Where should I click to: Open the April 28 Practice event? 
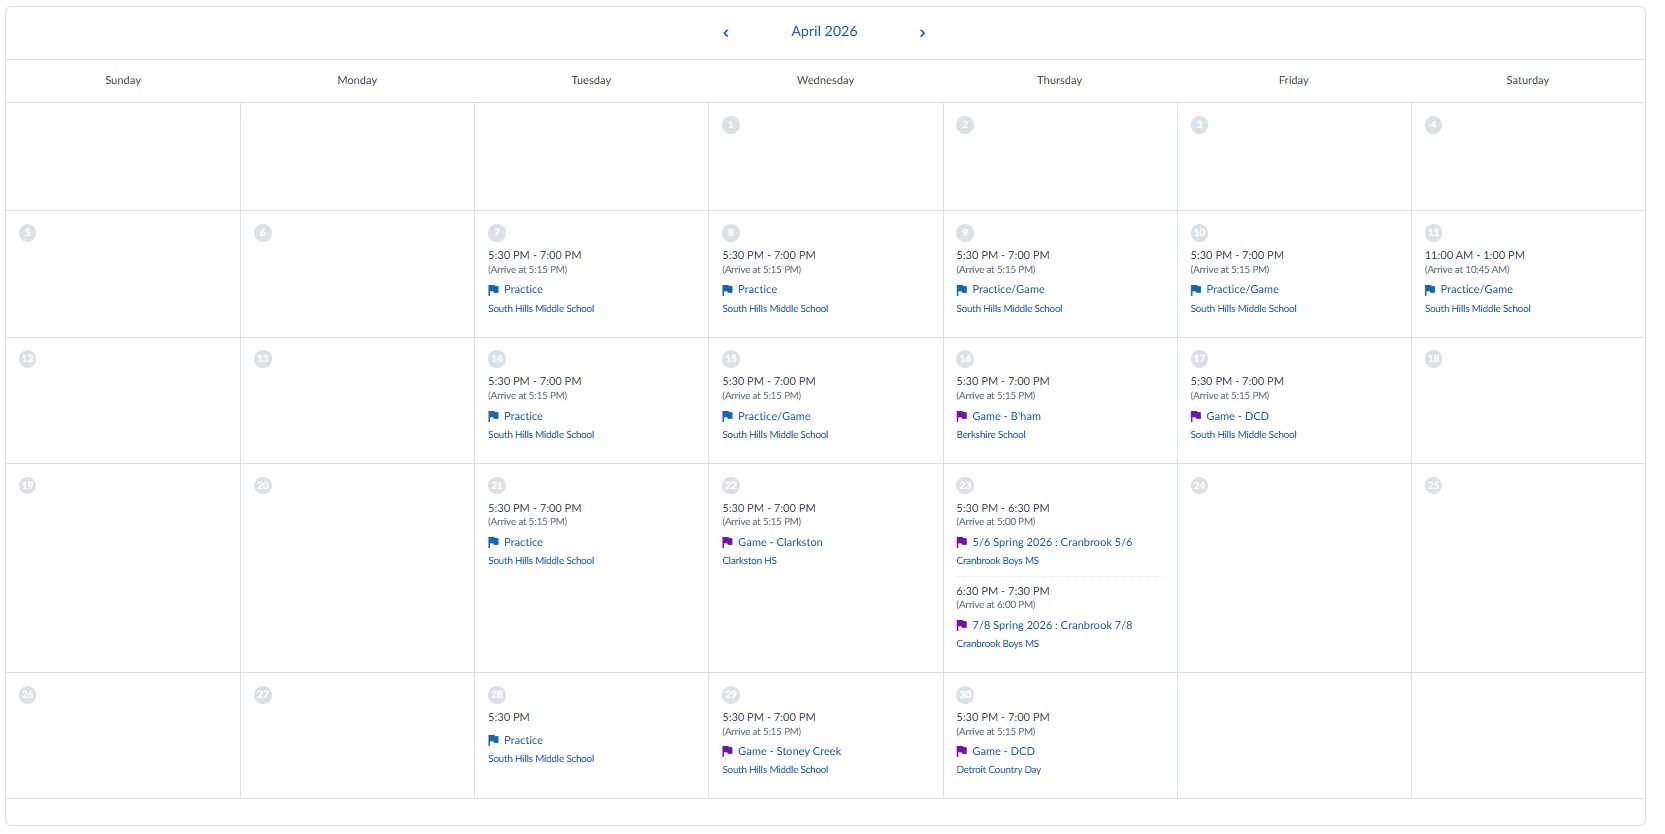point(523,740)
